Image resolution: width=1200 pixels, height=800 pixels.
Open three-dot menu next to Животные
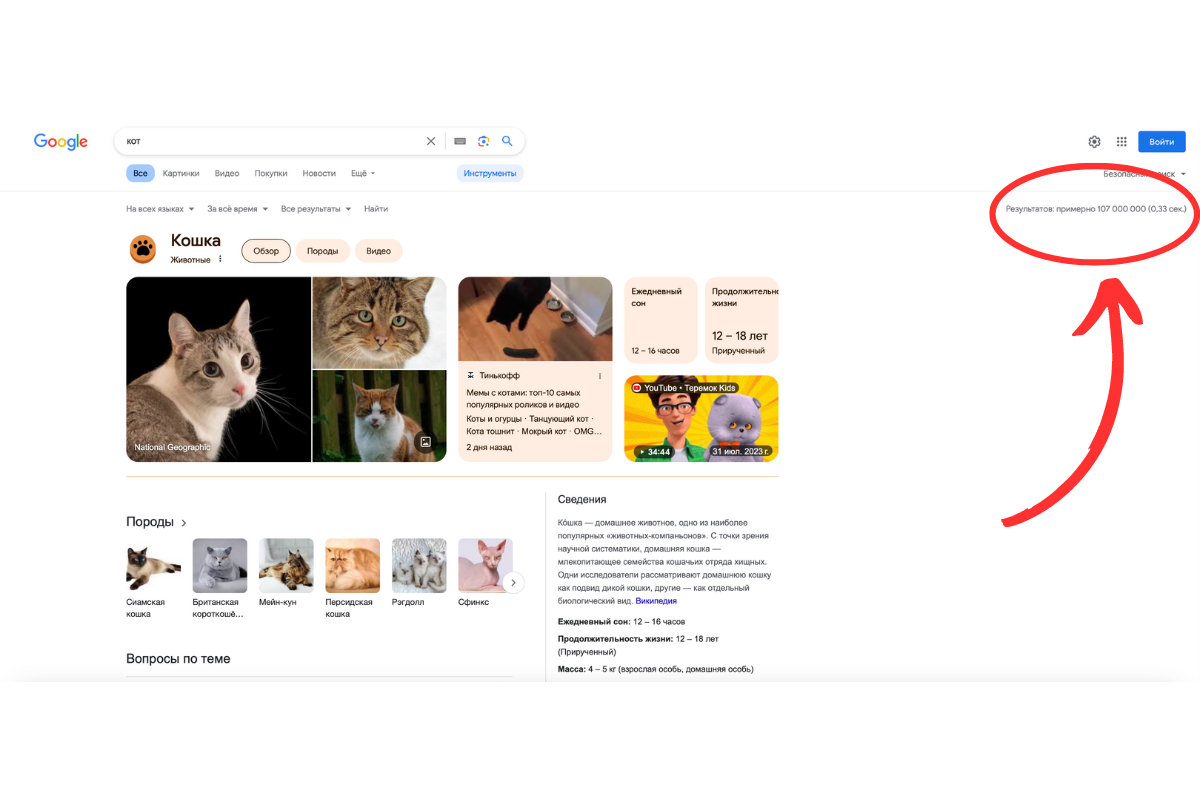point(220,259)
